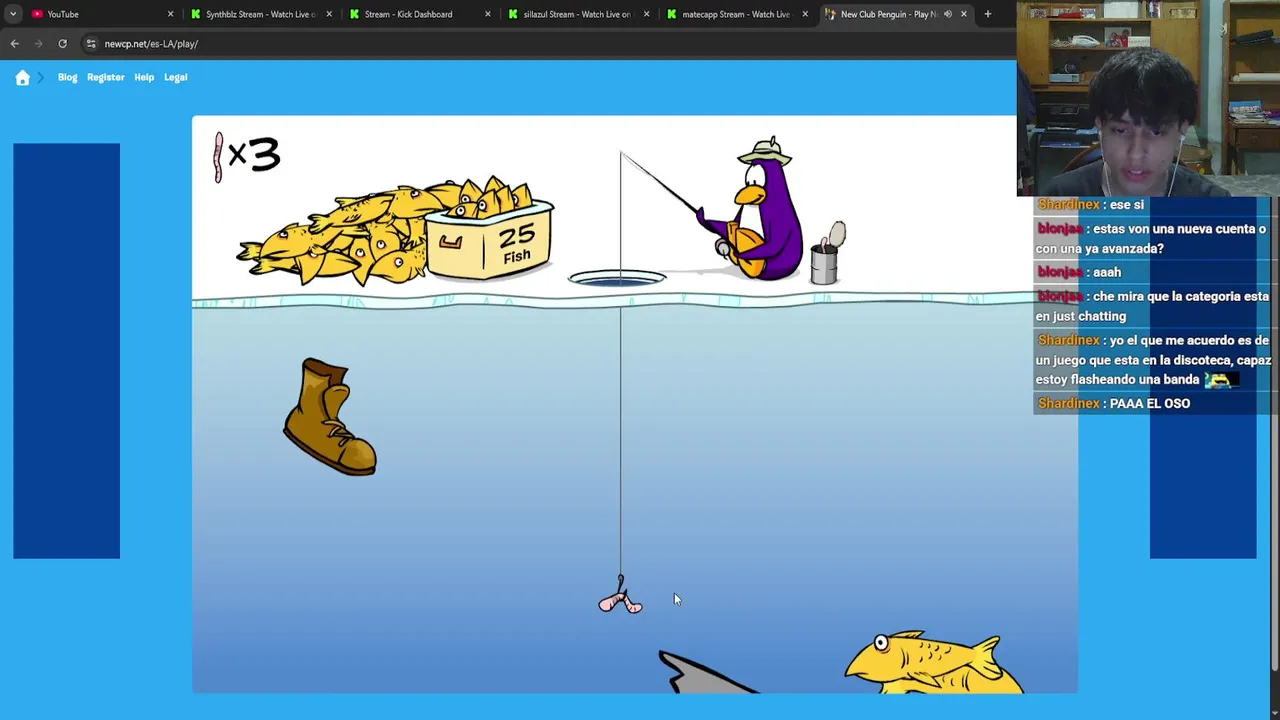Switch to the sillazul Stream tab
This screenshot has height=720, width=1280.
[577, 14]
